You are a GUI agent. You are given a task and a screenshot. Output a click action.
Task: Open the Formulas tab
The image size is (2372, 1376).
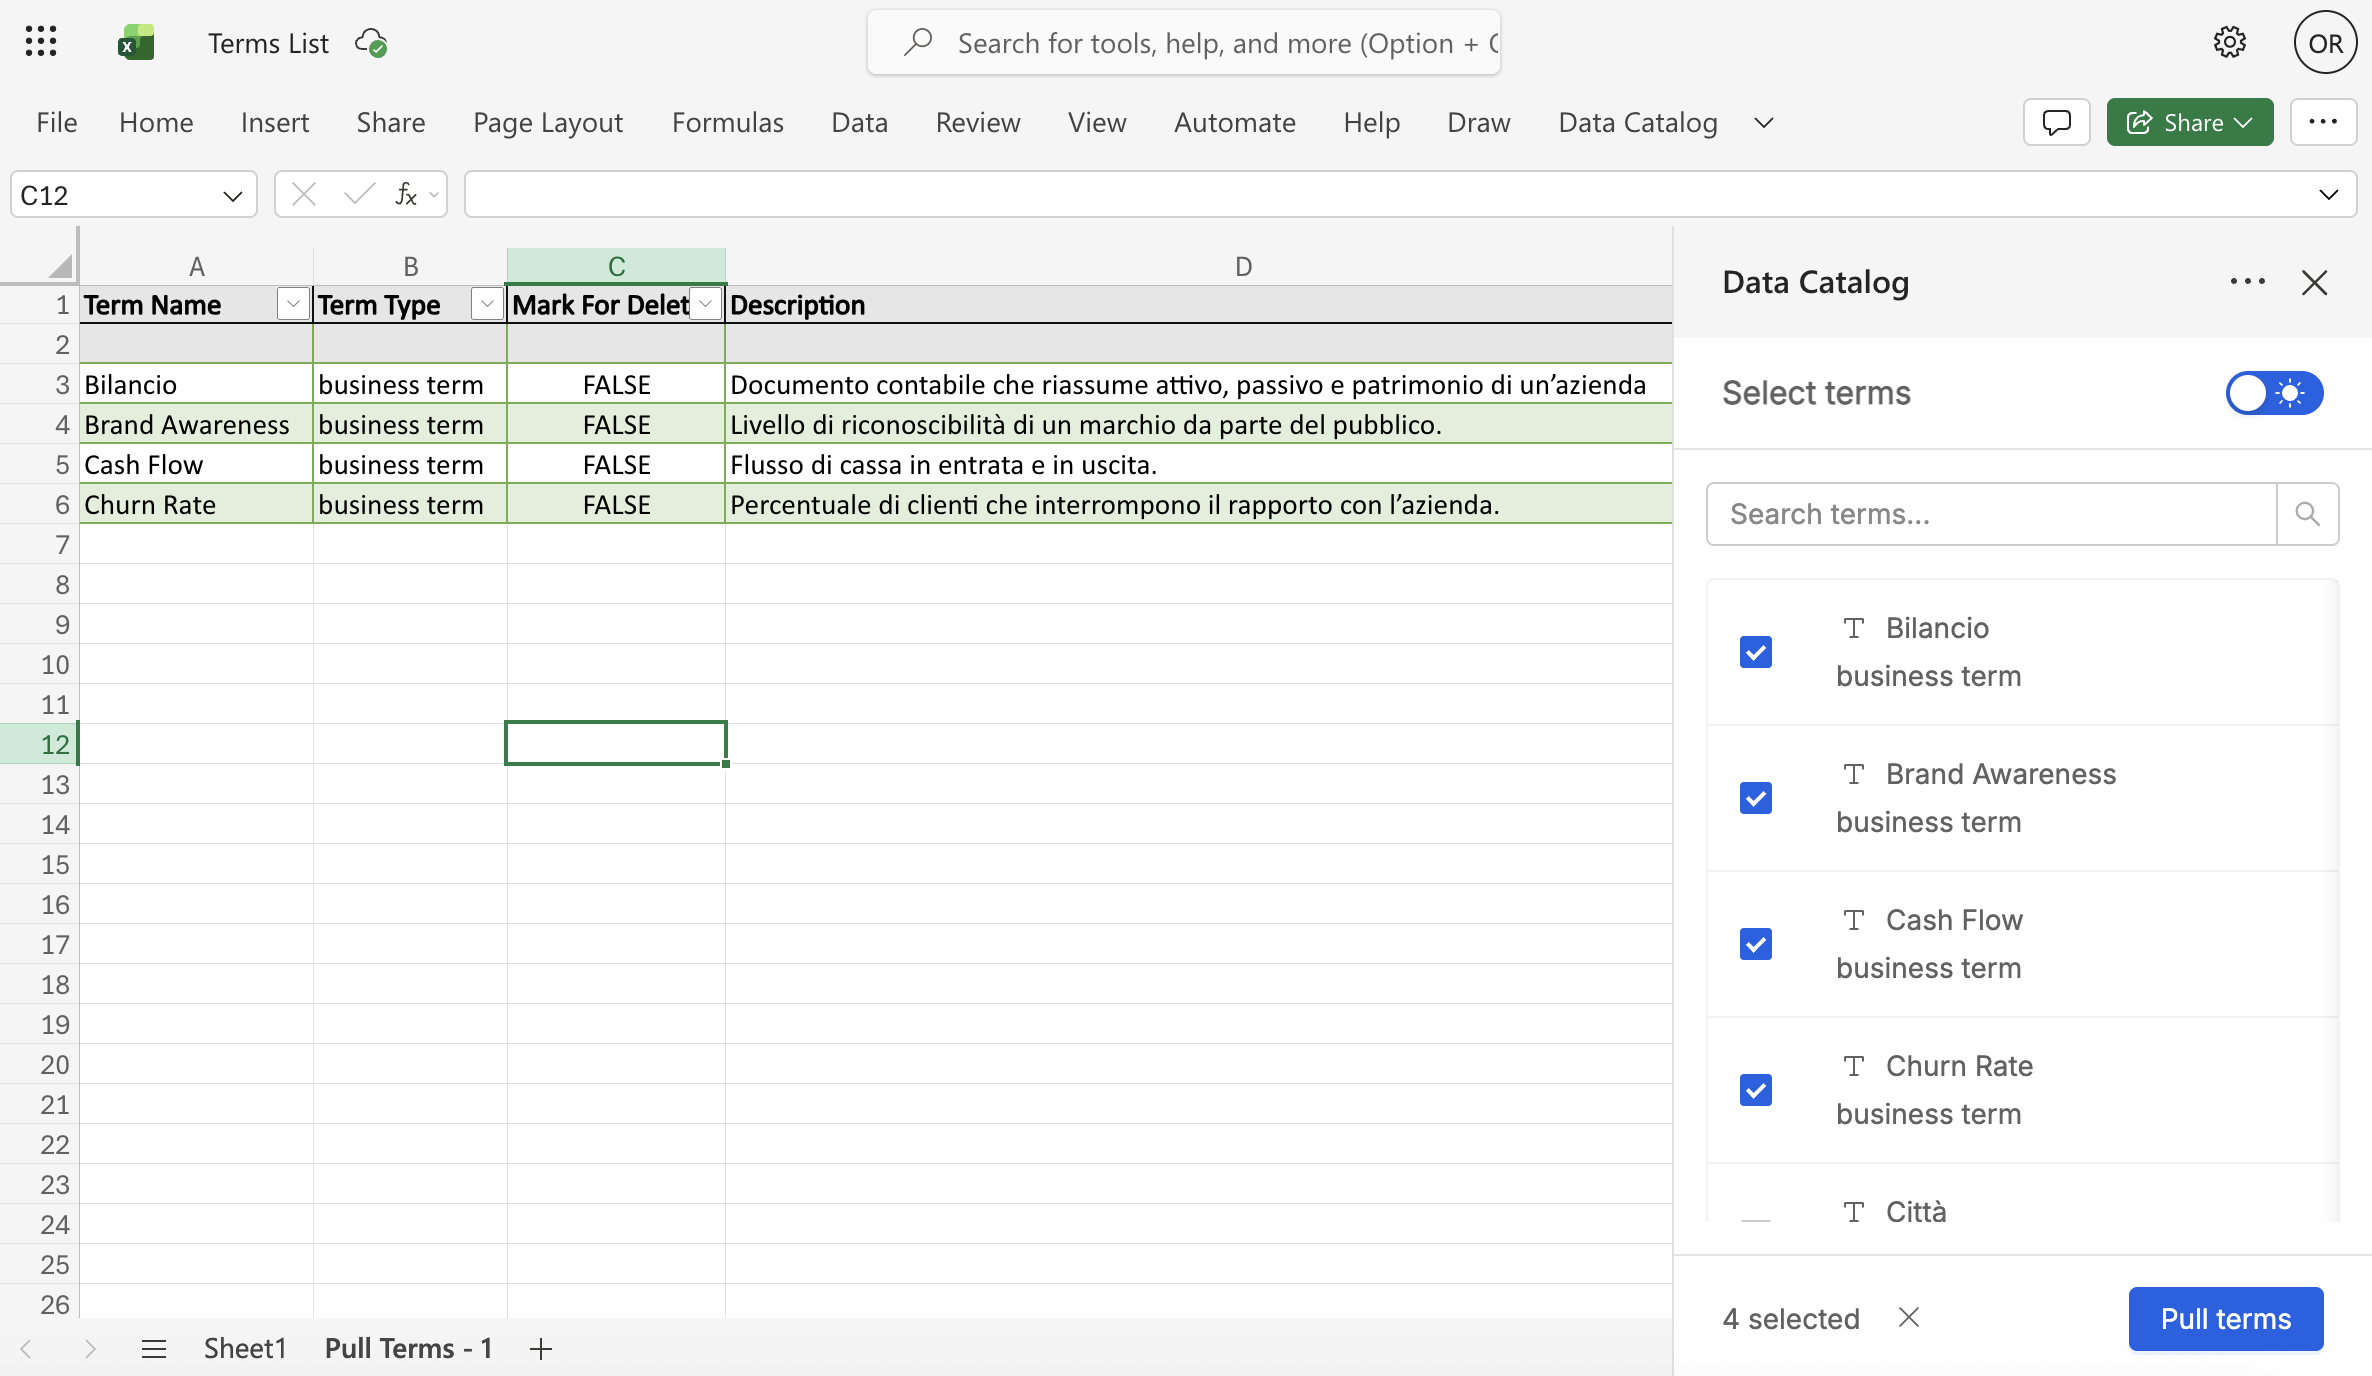coord(727,122)
